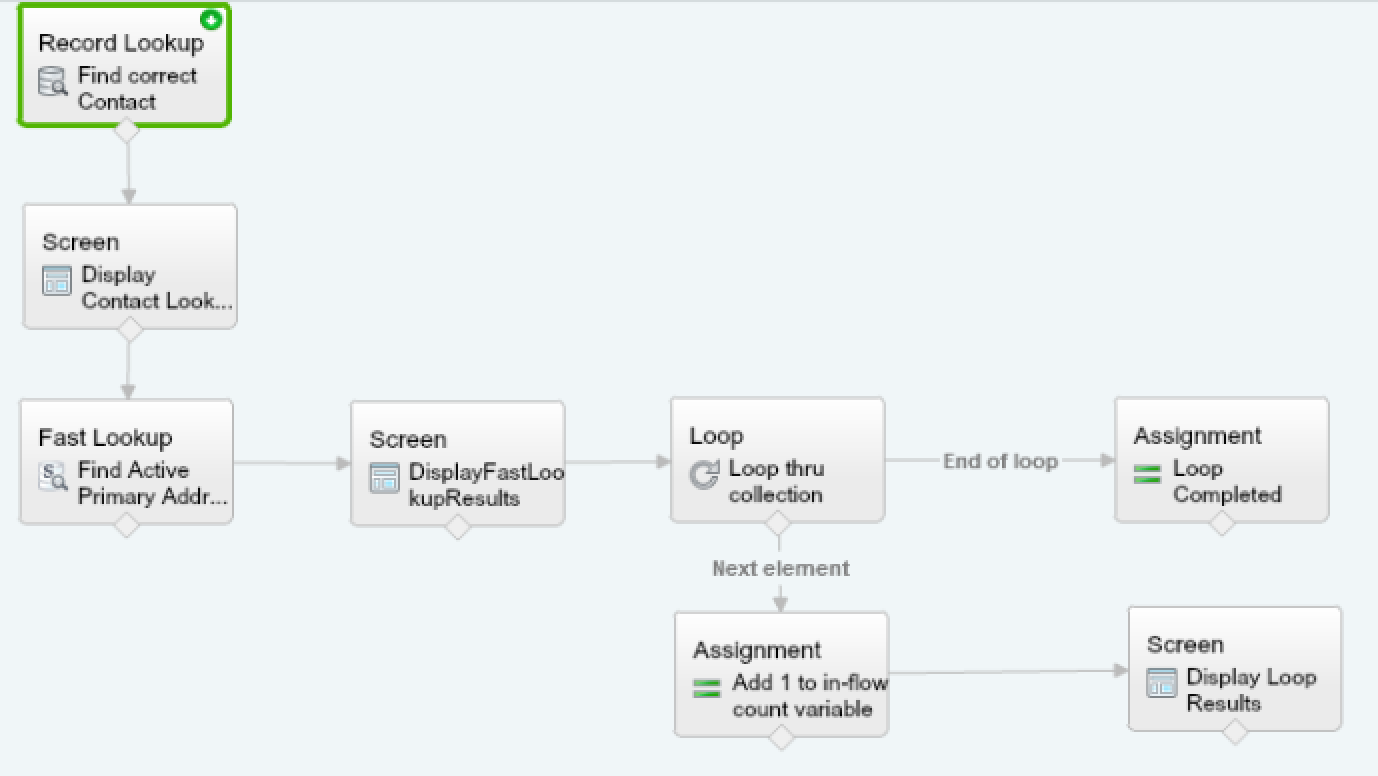This screenshot has width=1378, height=776.
Task: Click the Record Lookup database icon
Action: tap(52, 81)
